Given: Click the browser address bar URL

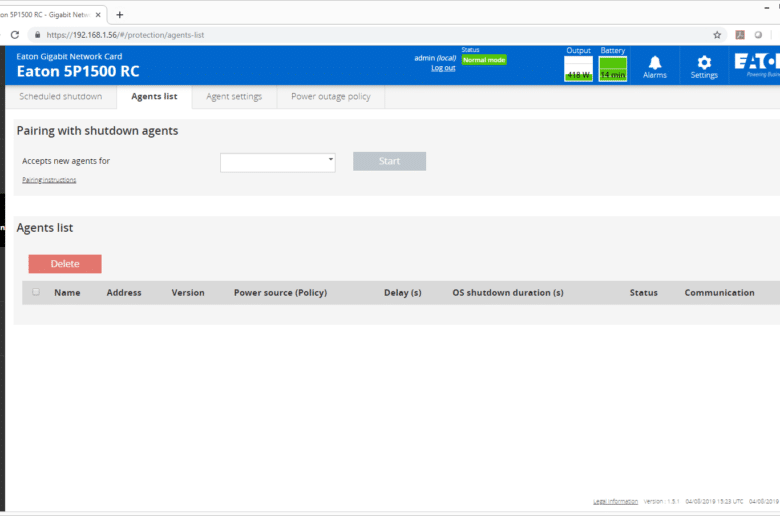Looking at the screenshot, I should pos(125,35).
